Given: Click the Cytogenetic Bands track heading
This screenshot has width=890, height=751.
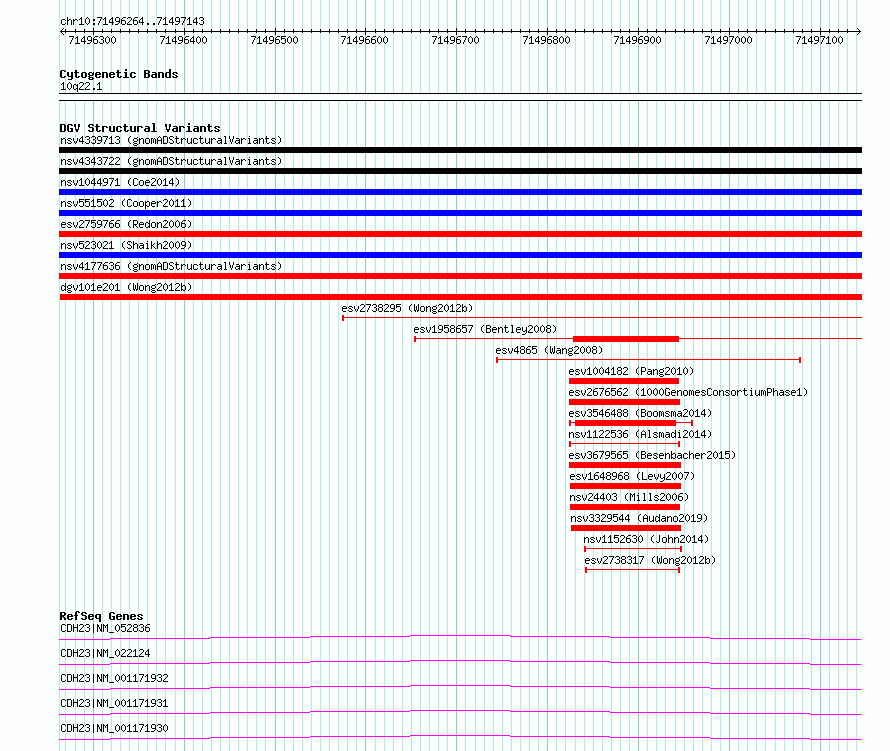Looking at the screenshot, I should [x=119, y=74].
